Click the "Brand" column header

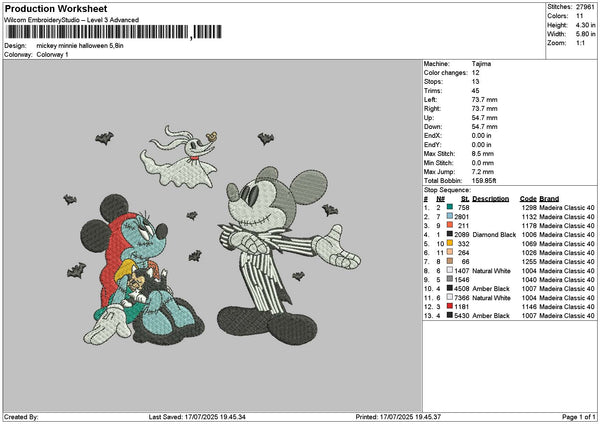(549, 199)
